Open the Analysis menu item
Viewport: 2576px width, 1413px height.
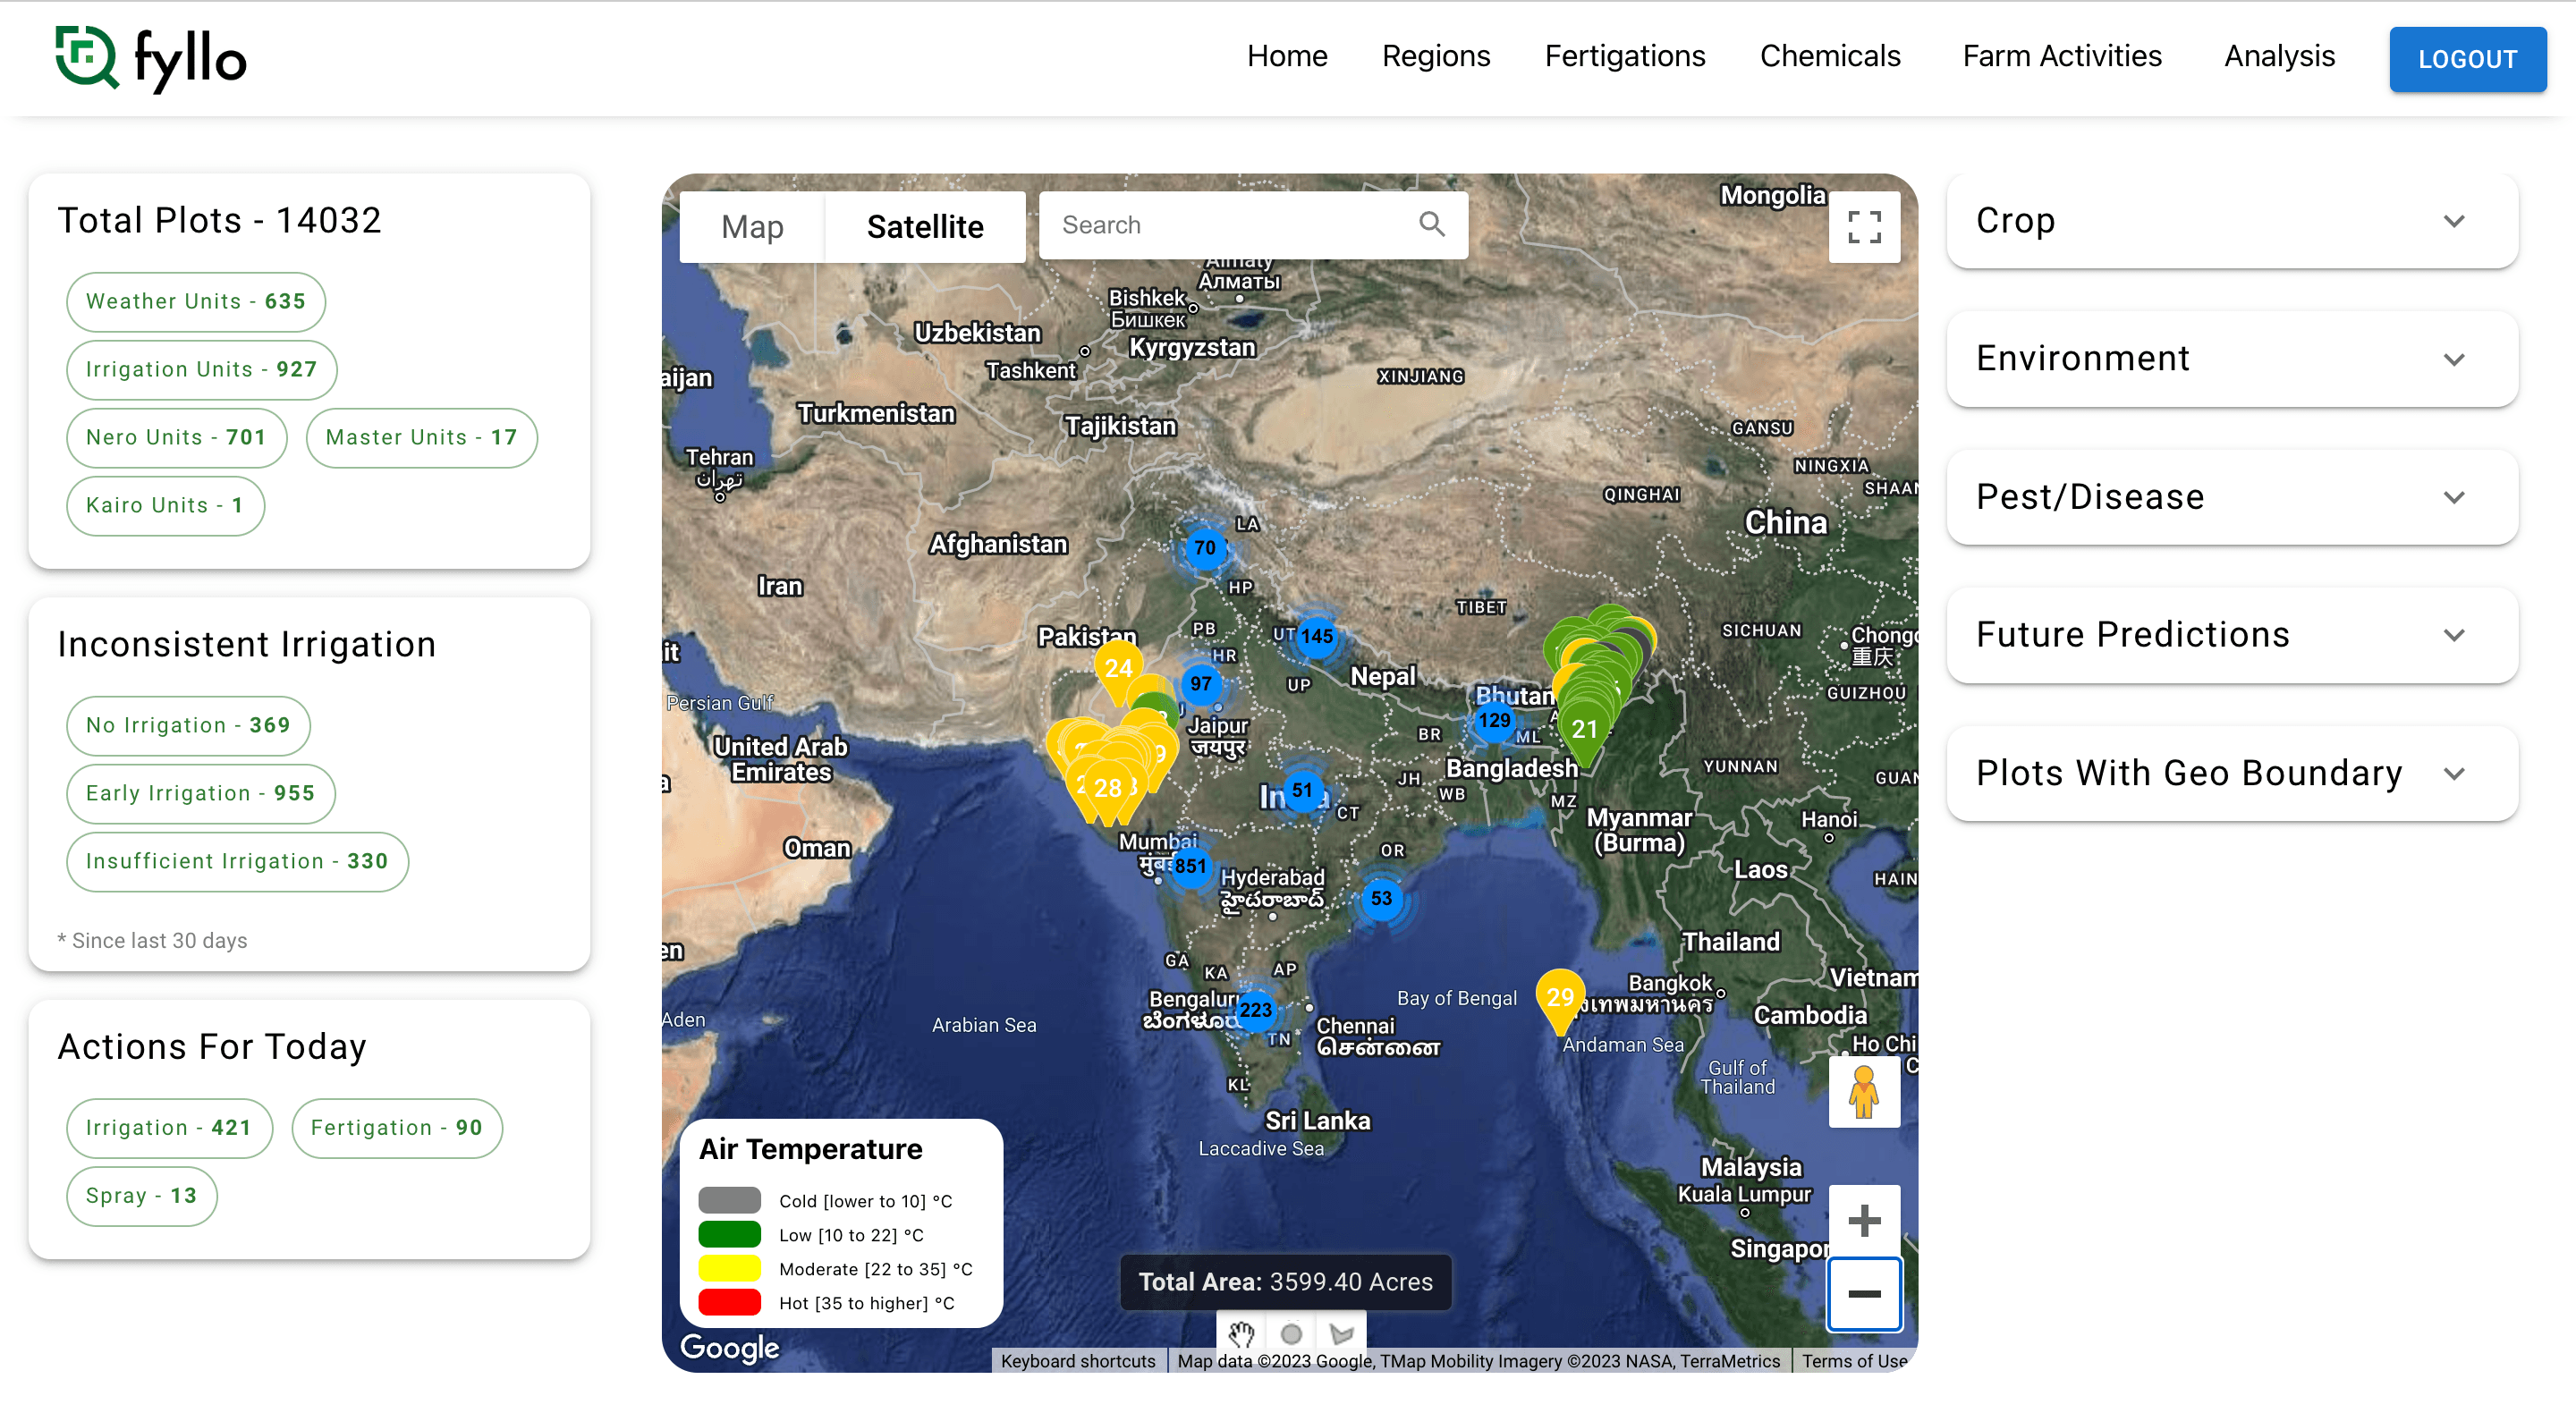[2278, 56]
